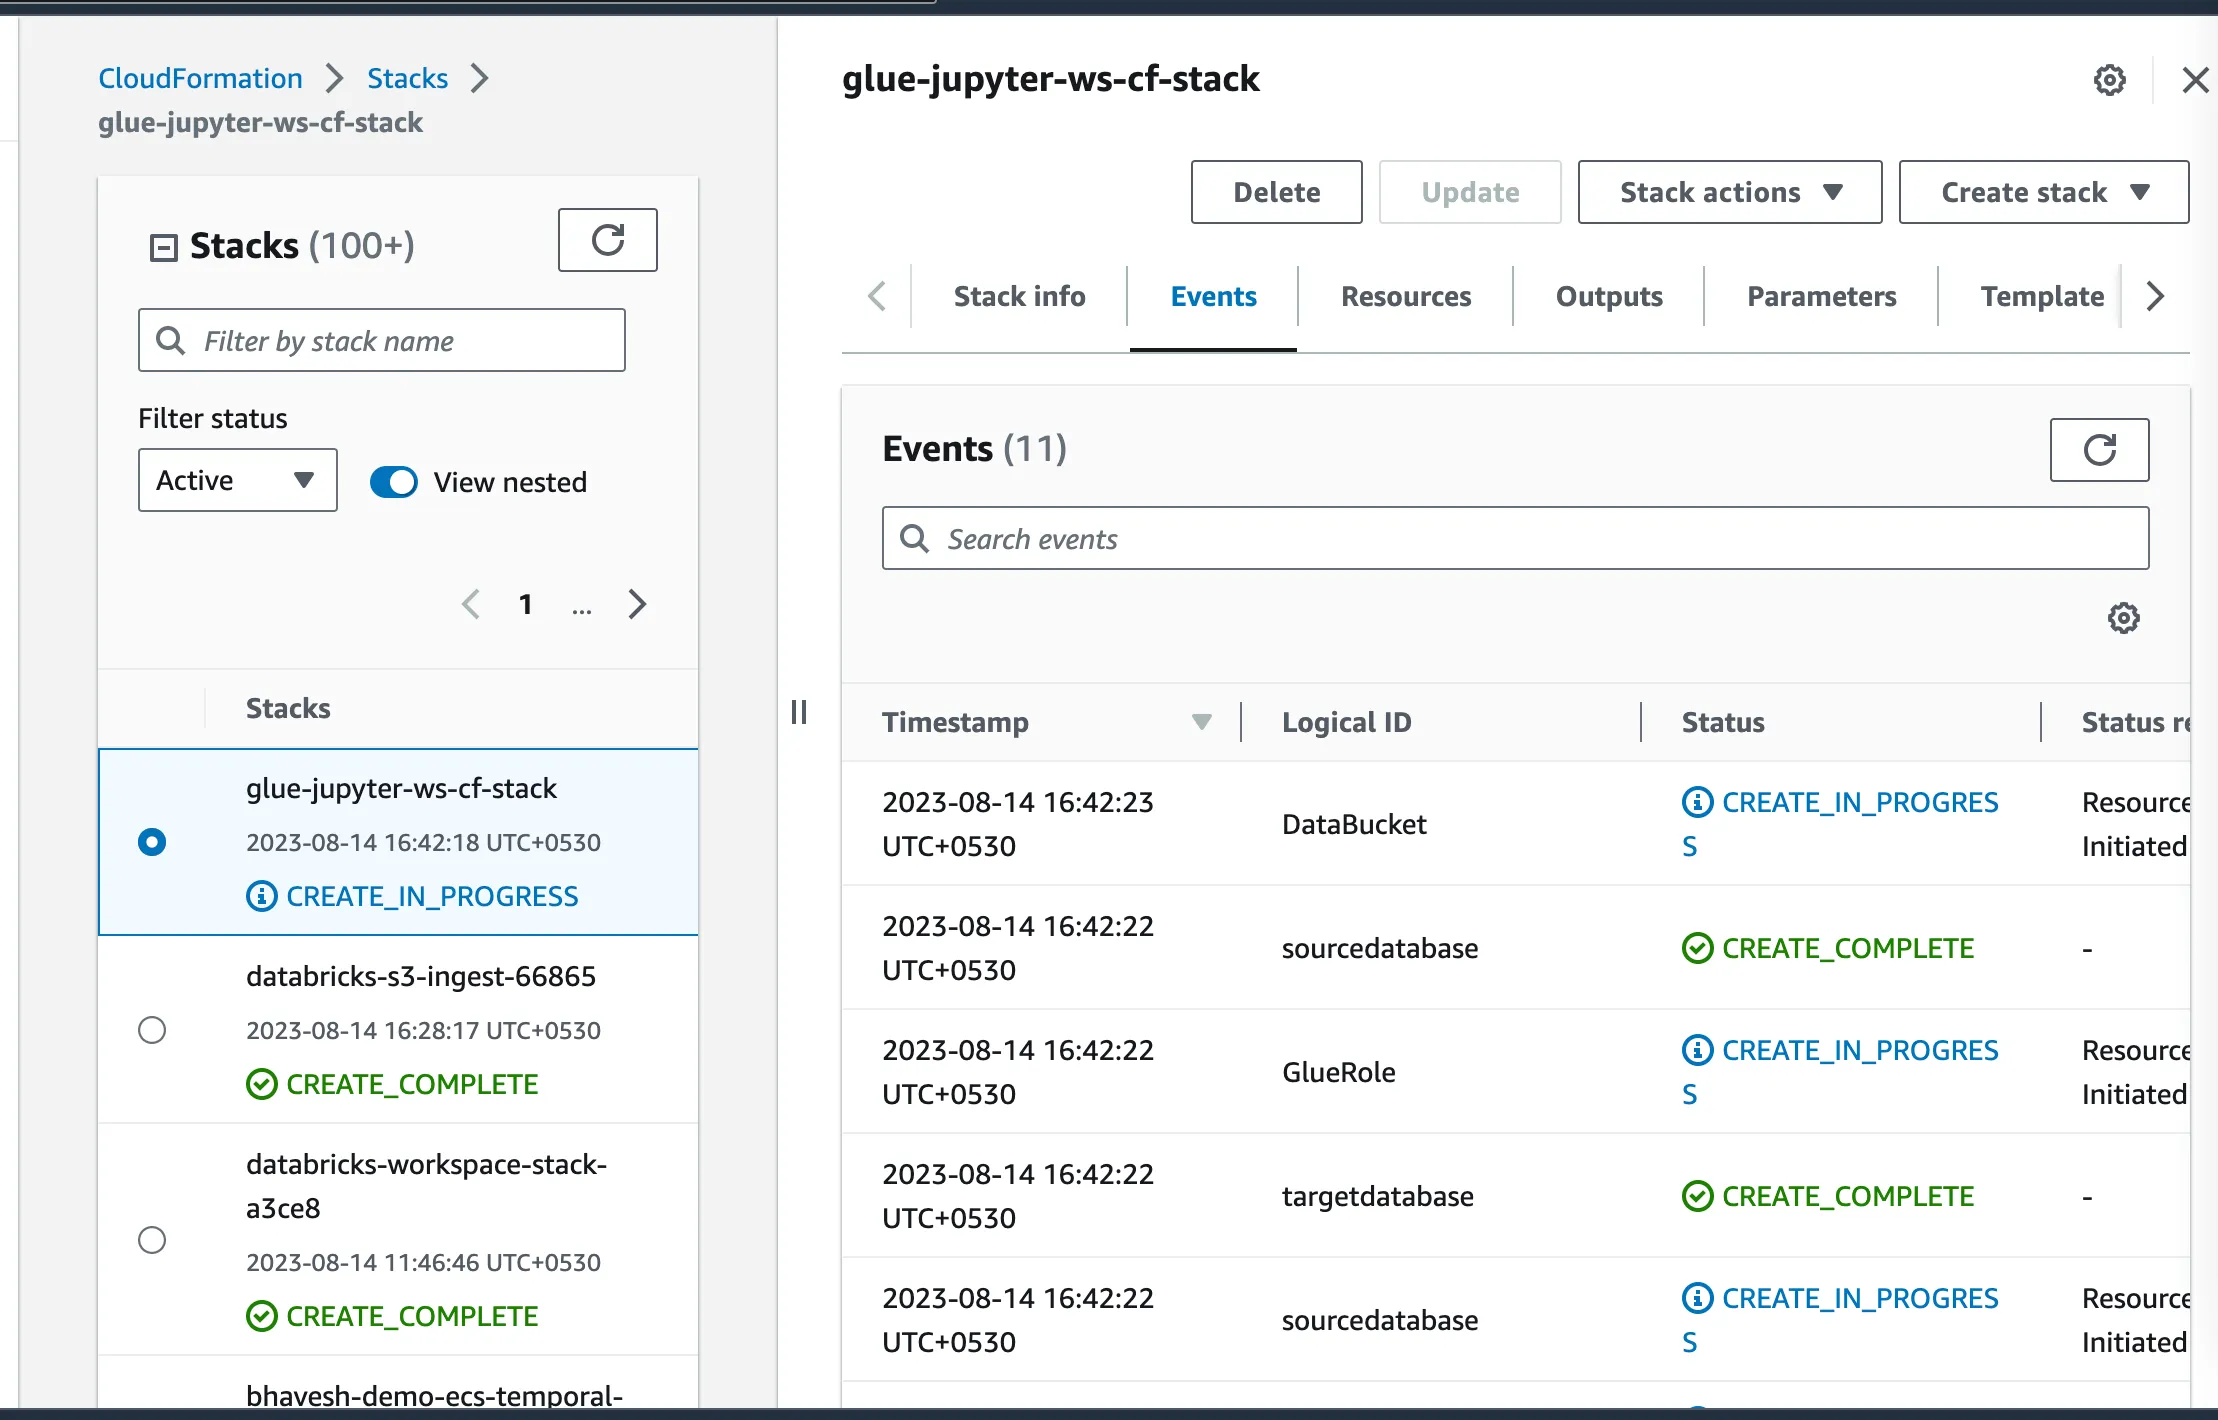The height and width of the screenshot is (1420, 2218).
Task: Click check icon on databricks-workspace-stack status
Action: [261, 1316]
